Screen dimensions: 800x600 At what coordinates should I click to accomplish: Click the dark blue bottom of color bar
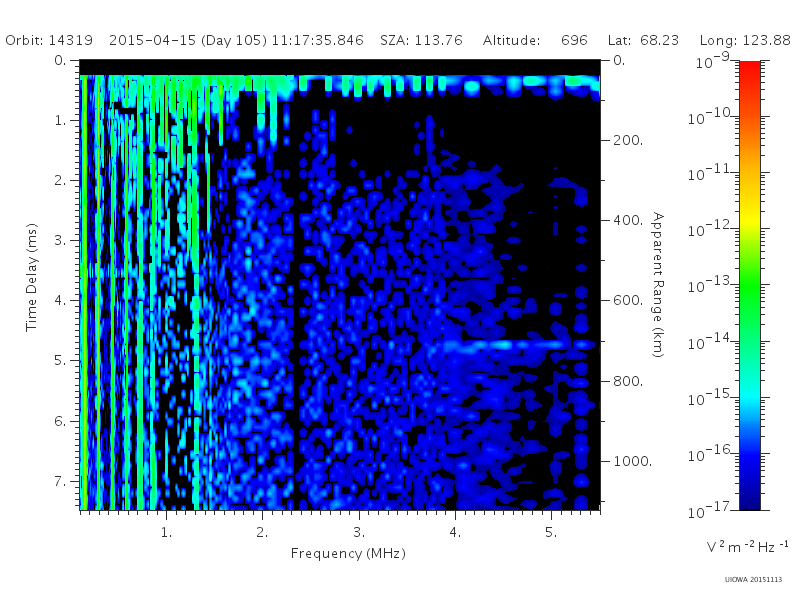(749, 497)
